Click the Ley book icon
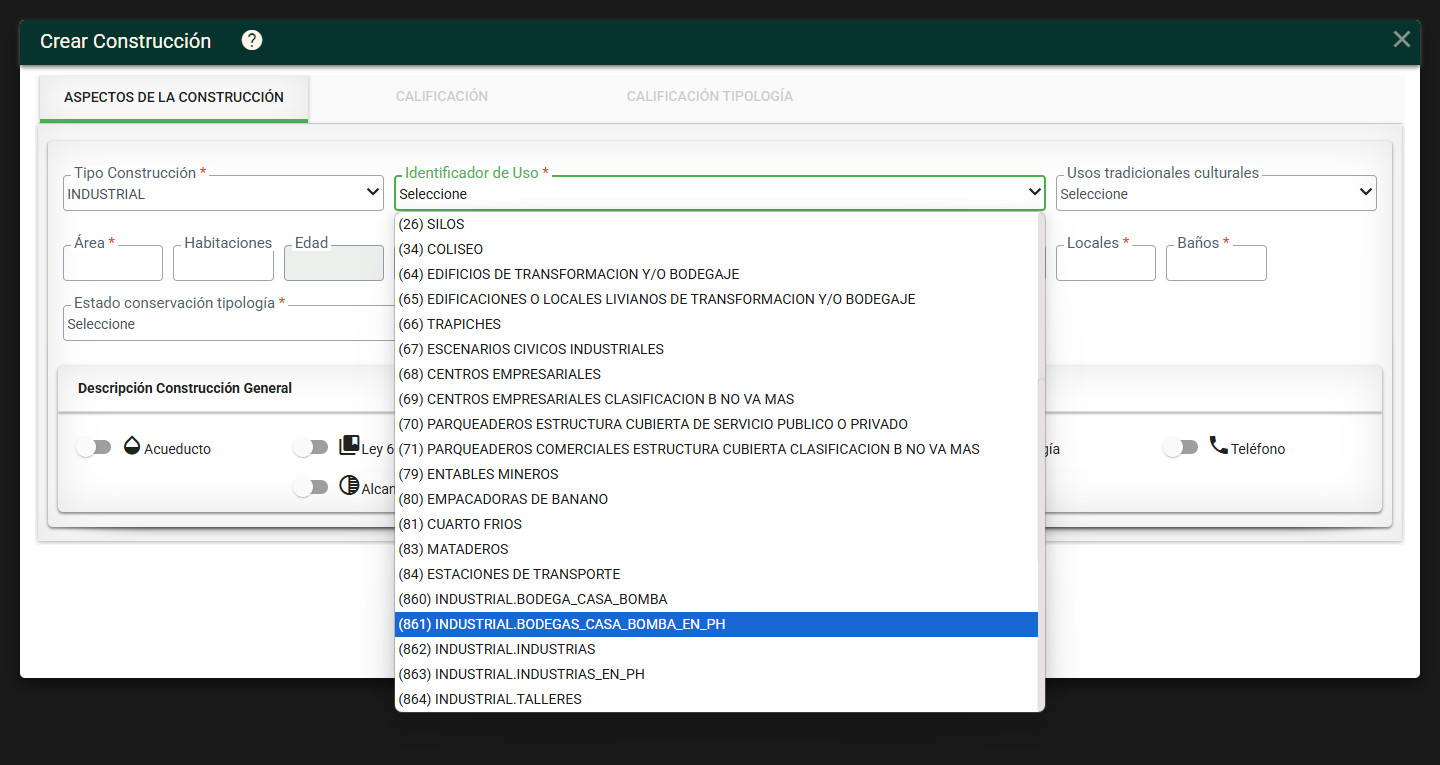 point(349,446)
